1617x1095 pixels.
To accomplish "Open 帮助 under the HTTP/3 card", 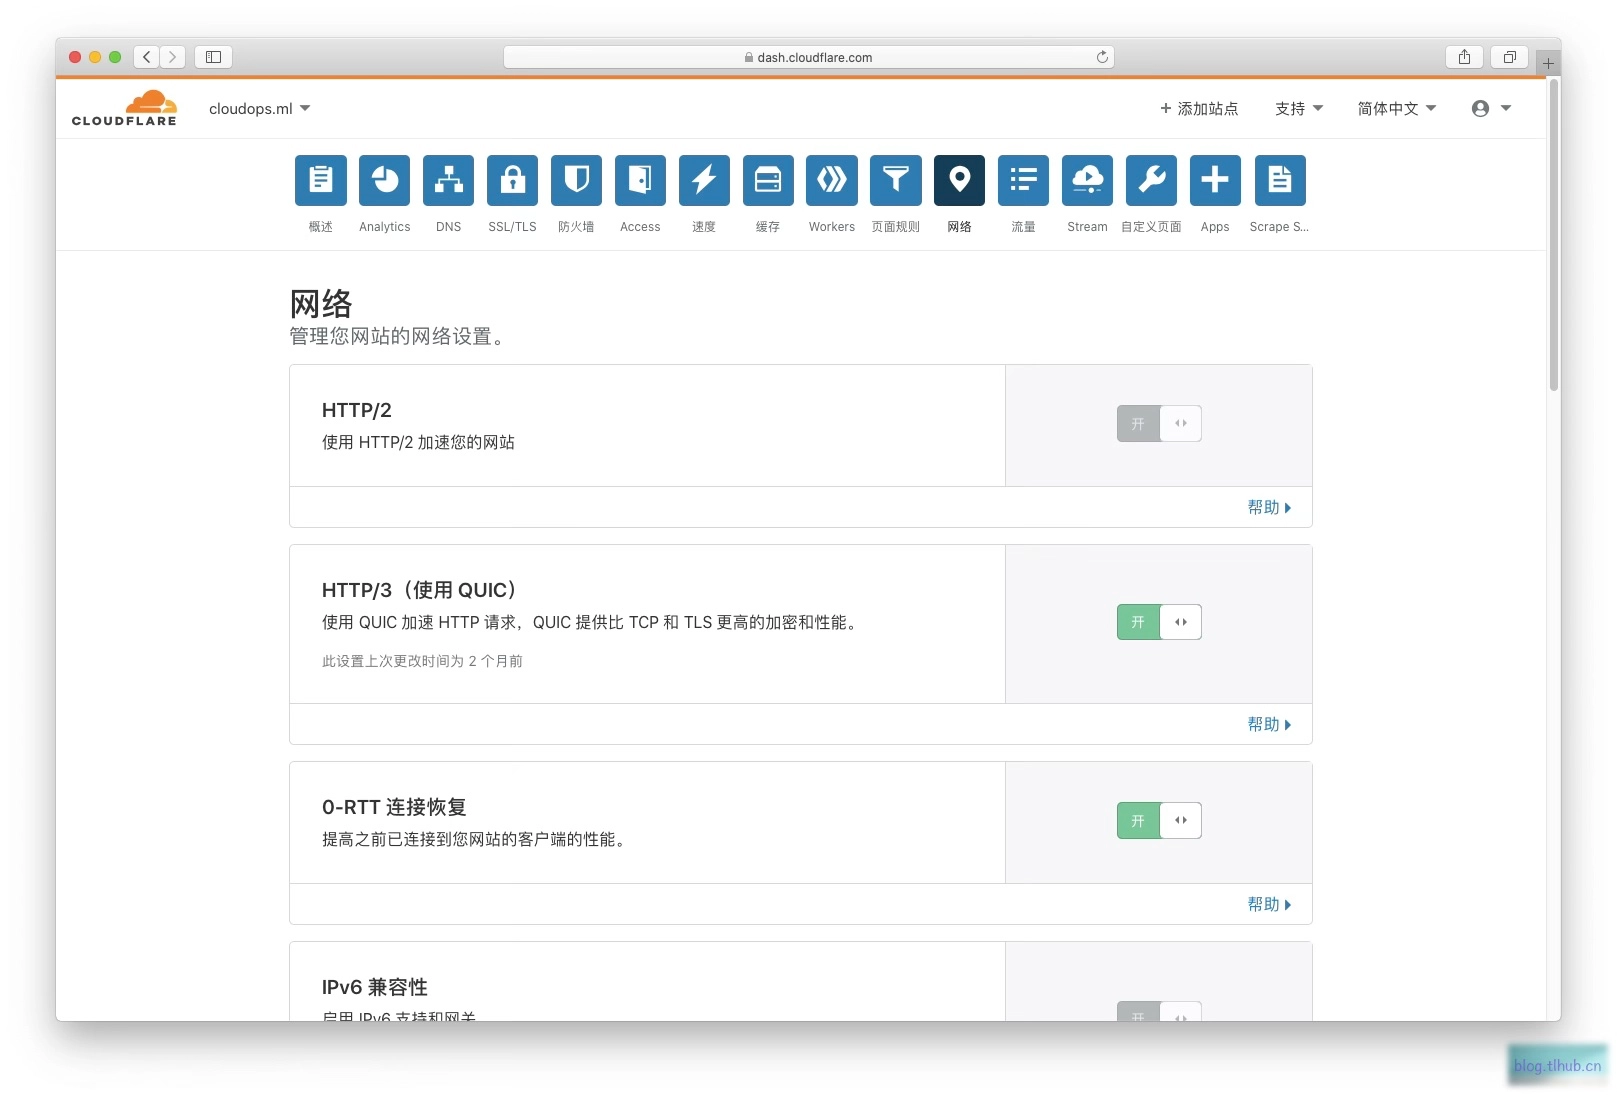I will (1269, 724).
